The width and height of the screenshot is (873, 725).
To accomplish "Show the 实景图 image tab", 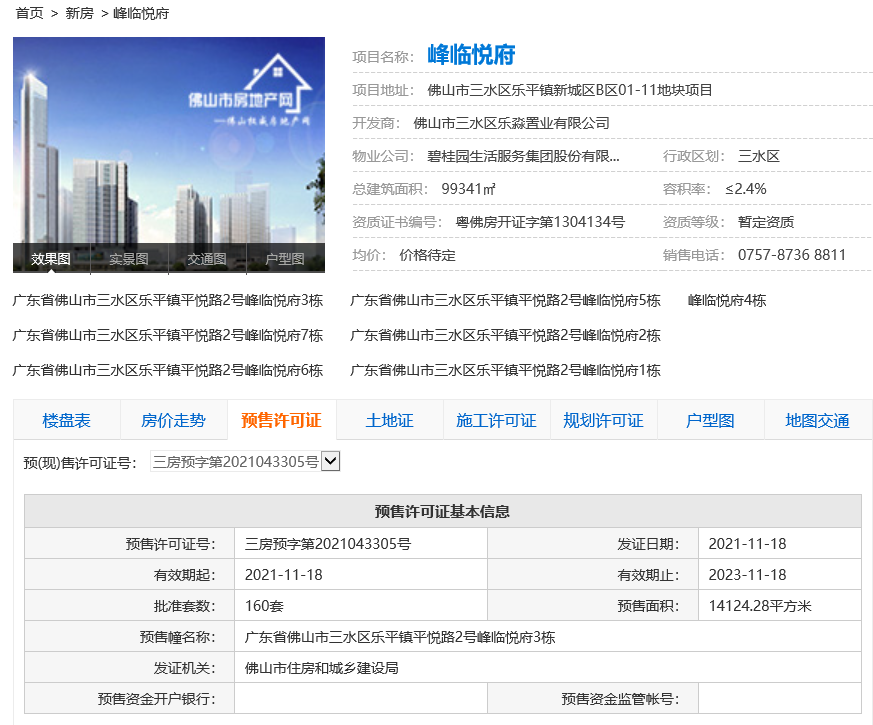I will pos(129,259).
